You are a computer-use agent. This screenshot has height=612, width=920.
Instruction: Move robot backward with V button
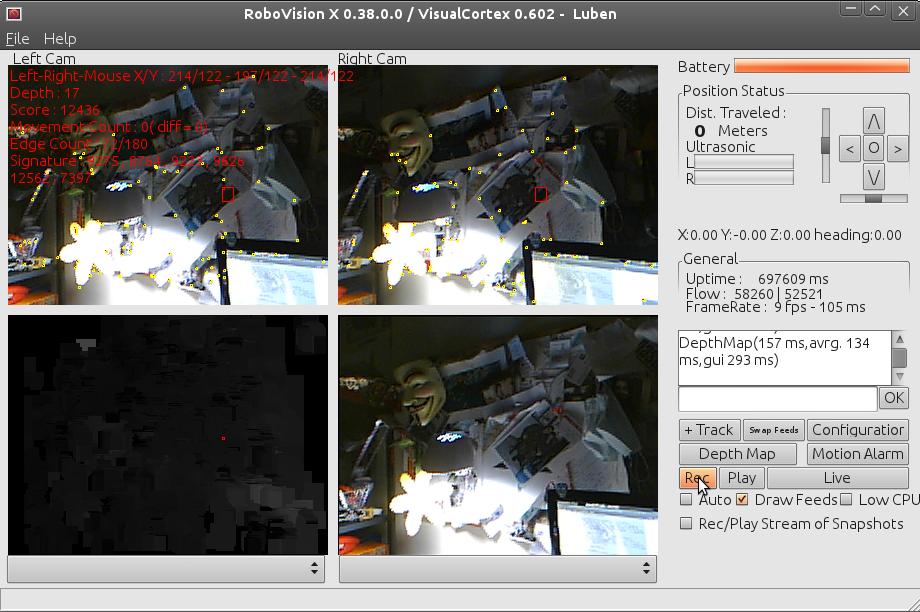[x=874, y=177]
